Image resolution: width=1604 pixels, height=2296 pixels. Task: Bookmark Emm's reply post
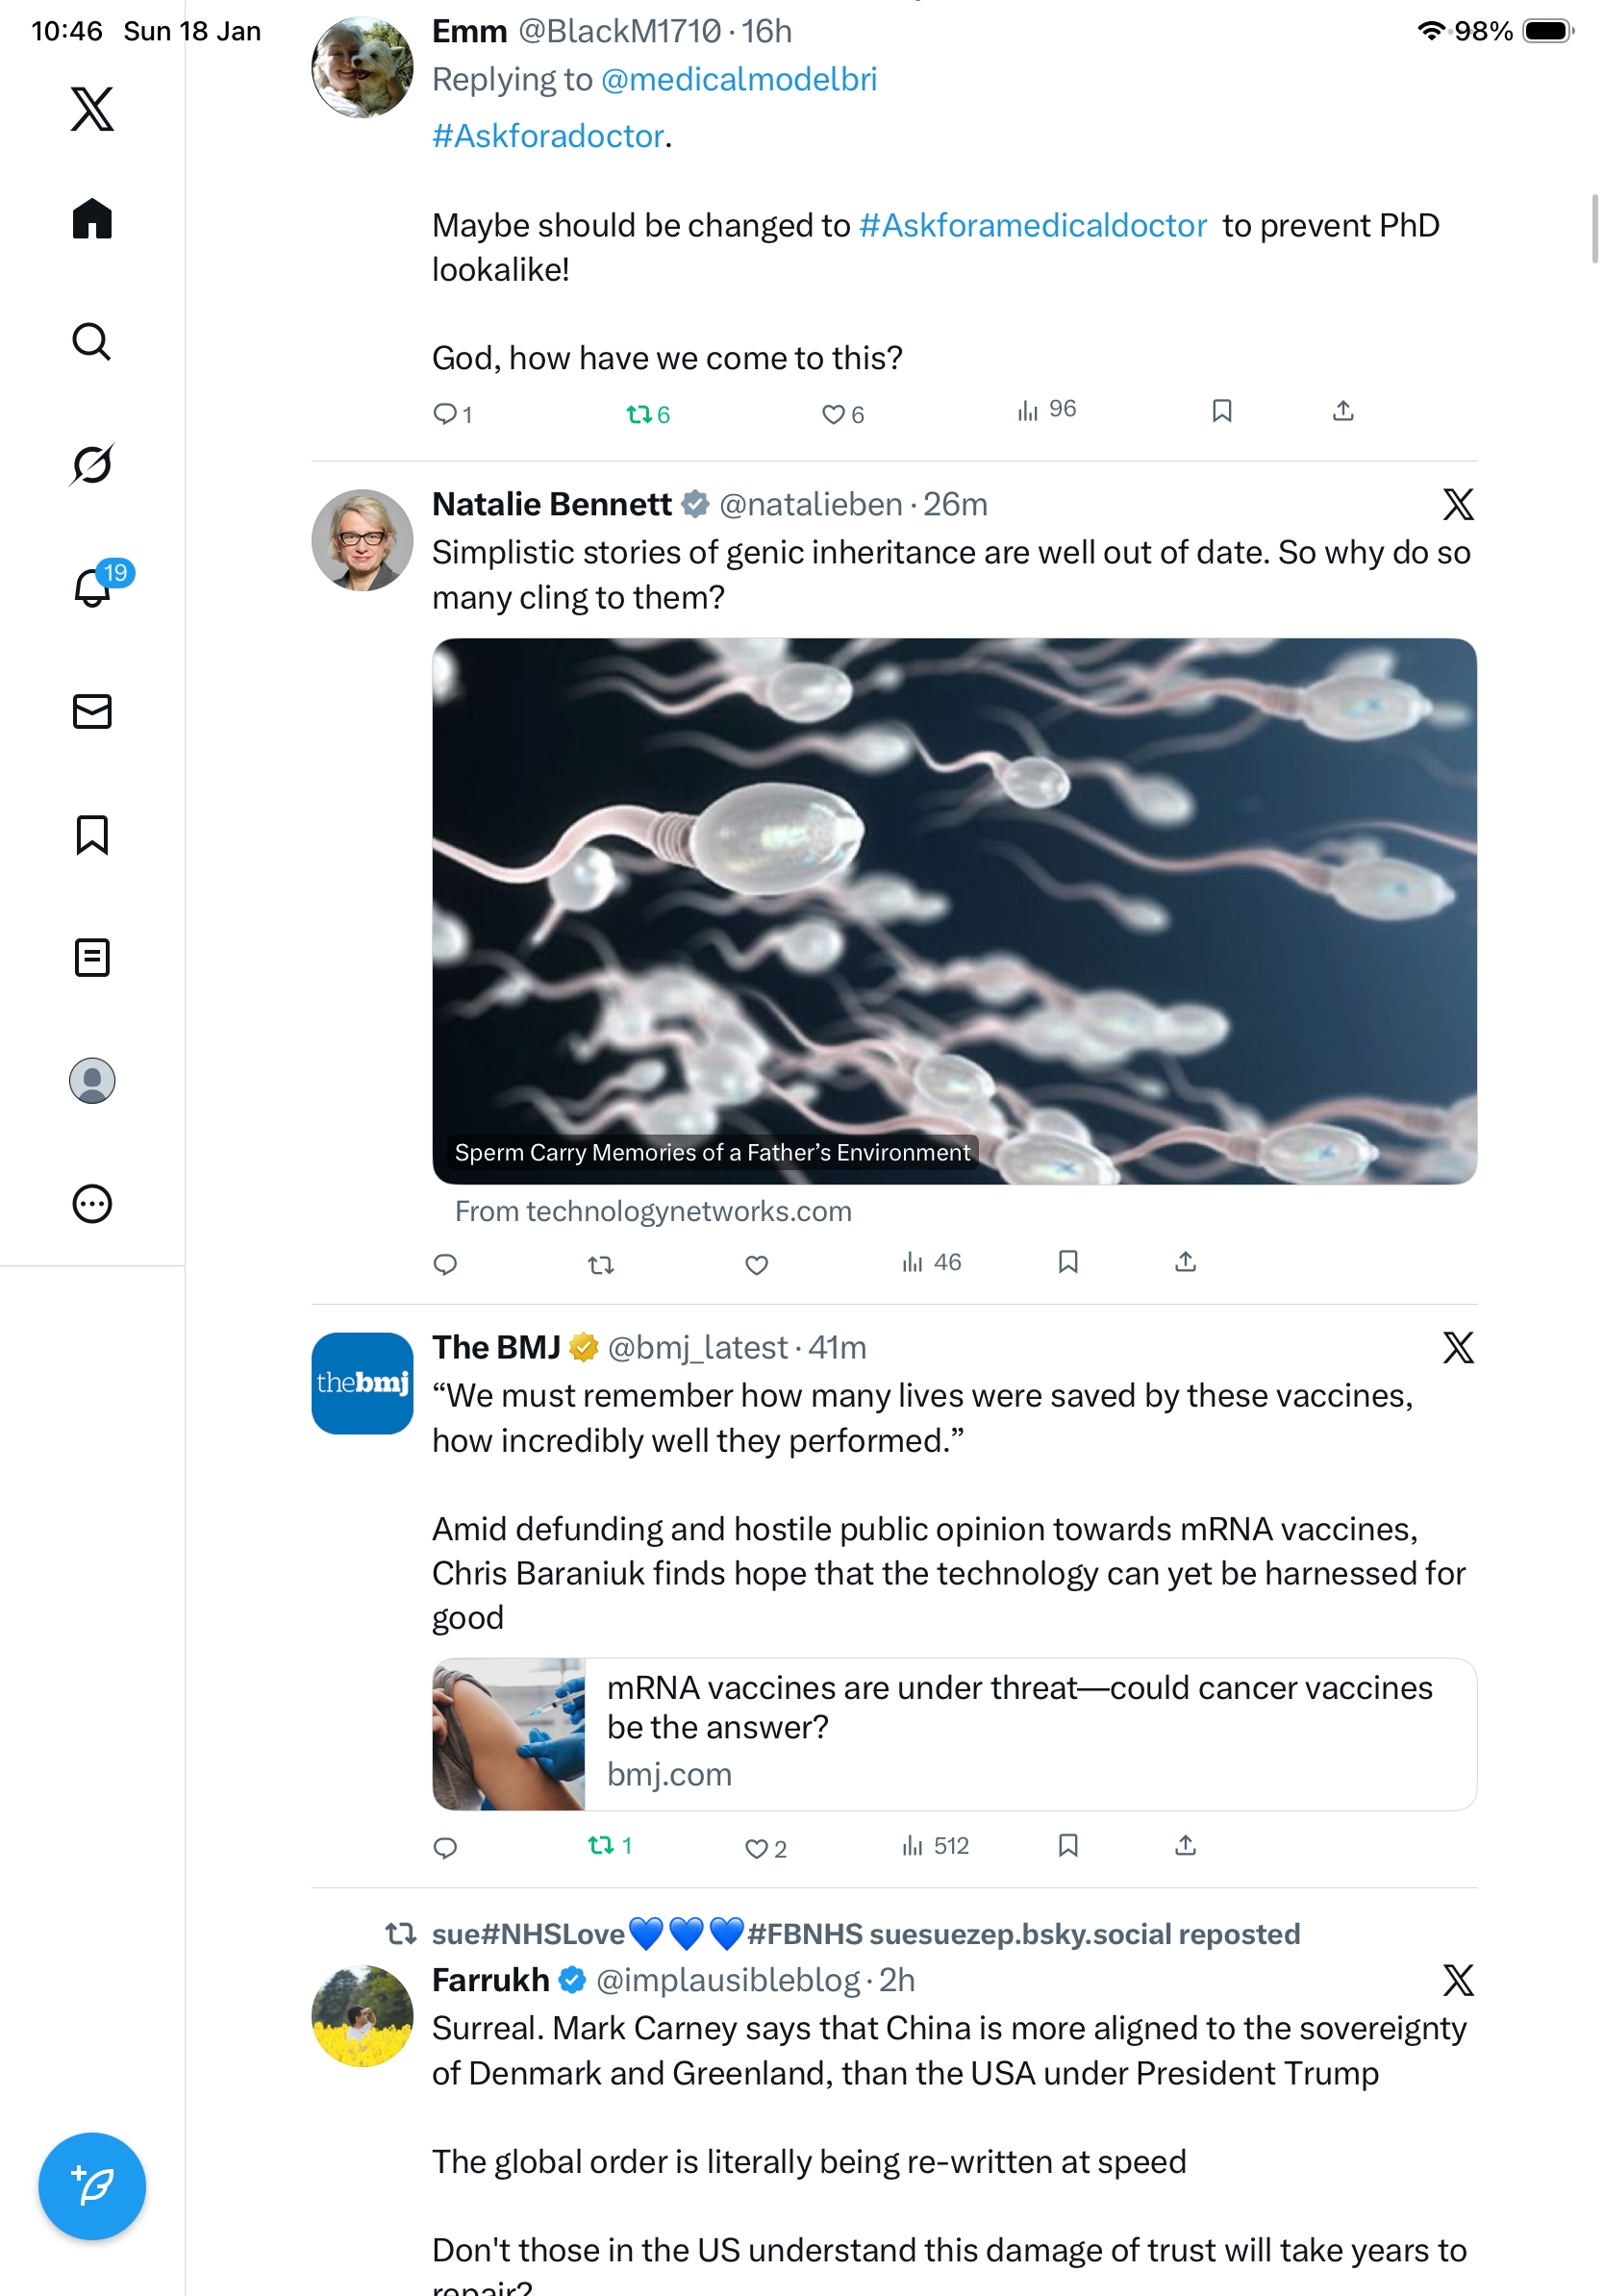tap(1221, 411)
